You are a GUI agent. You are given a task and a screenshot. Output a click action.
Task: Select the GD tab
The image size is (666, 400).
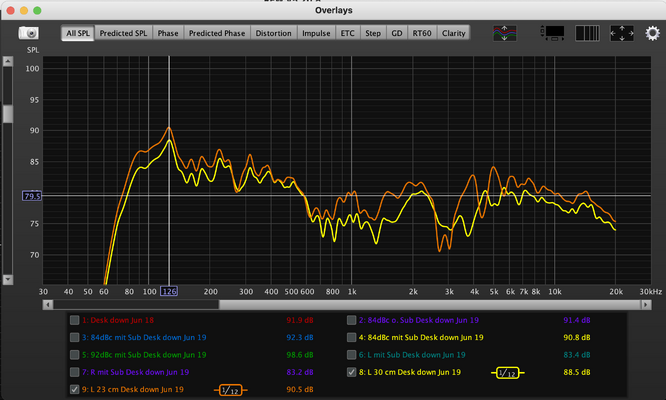[397, 33]
